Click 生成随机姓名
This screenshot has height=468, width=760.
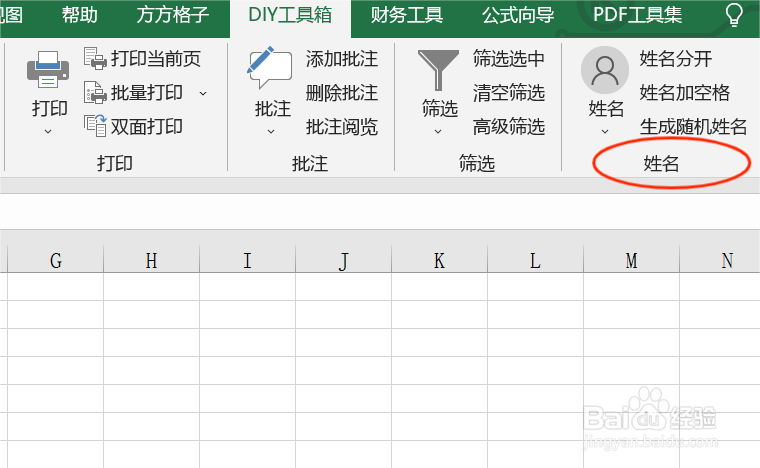[x=693, y=126]
